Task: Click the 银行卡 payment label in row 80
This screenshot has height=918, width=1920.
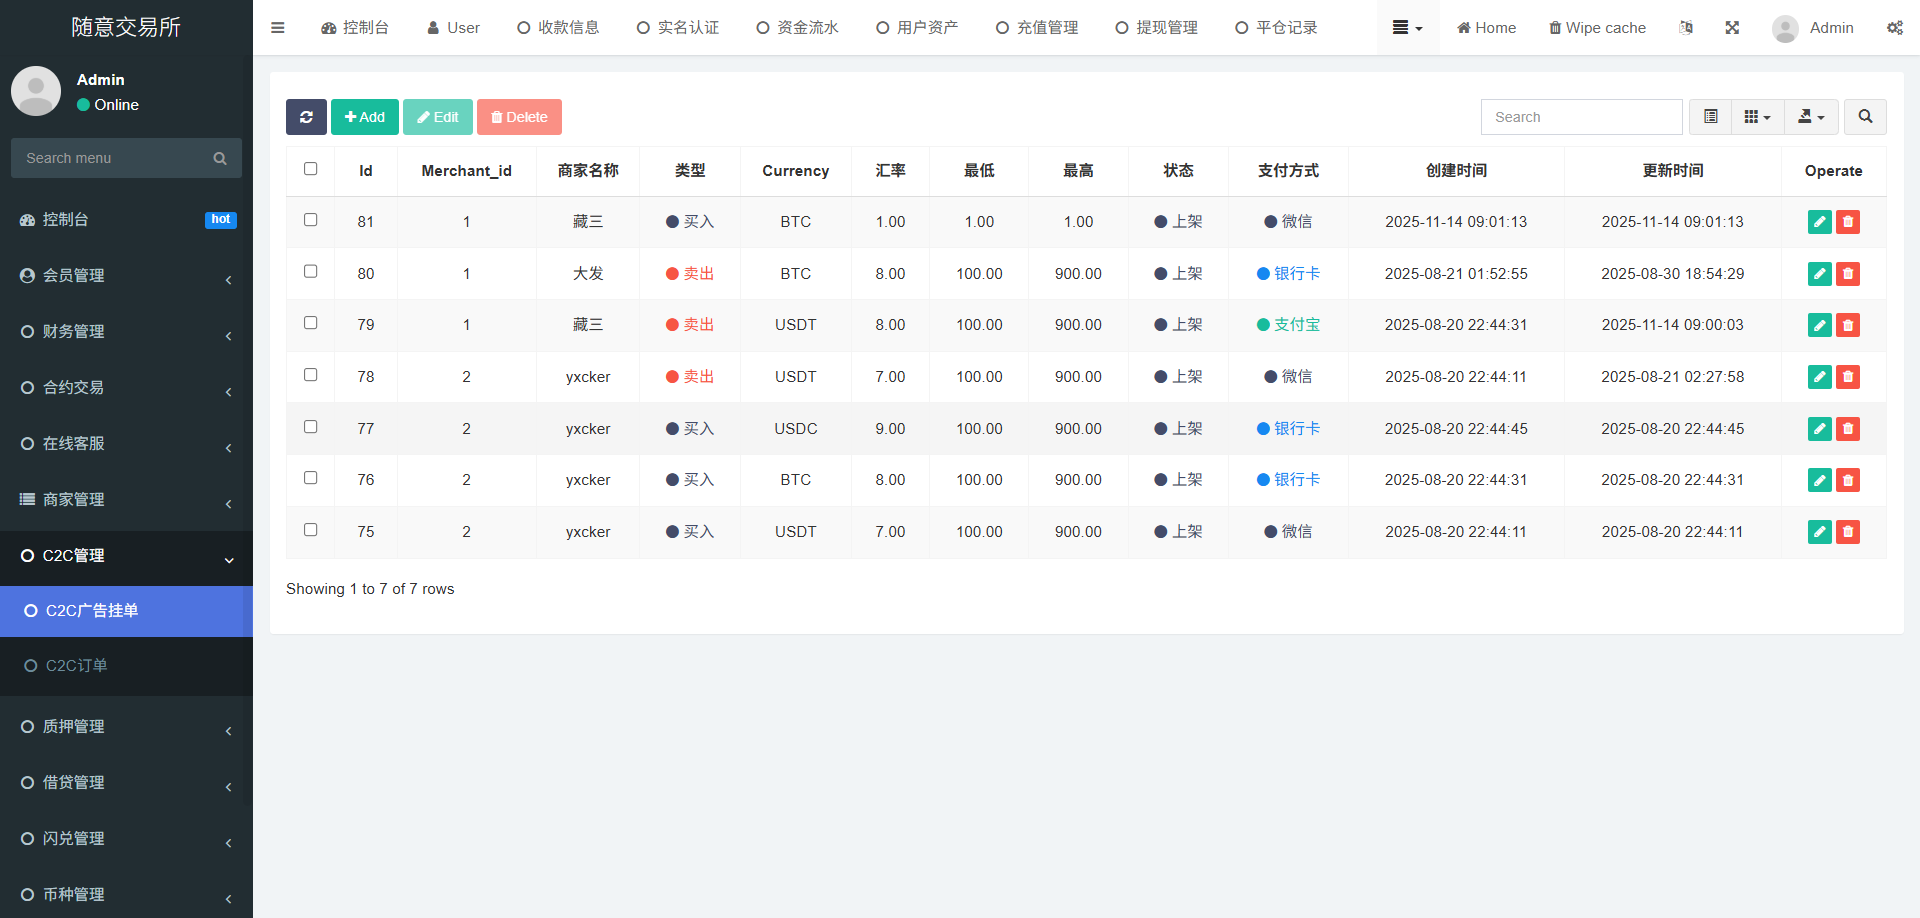Action: click(x=1296, y=274)
